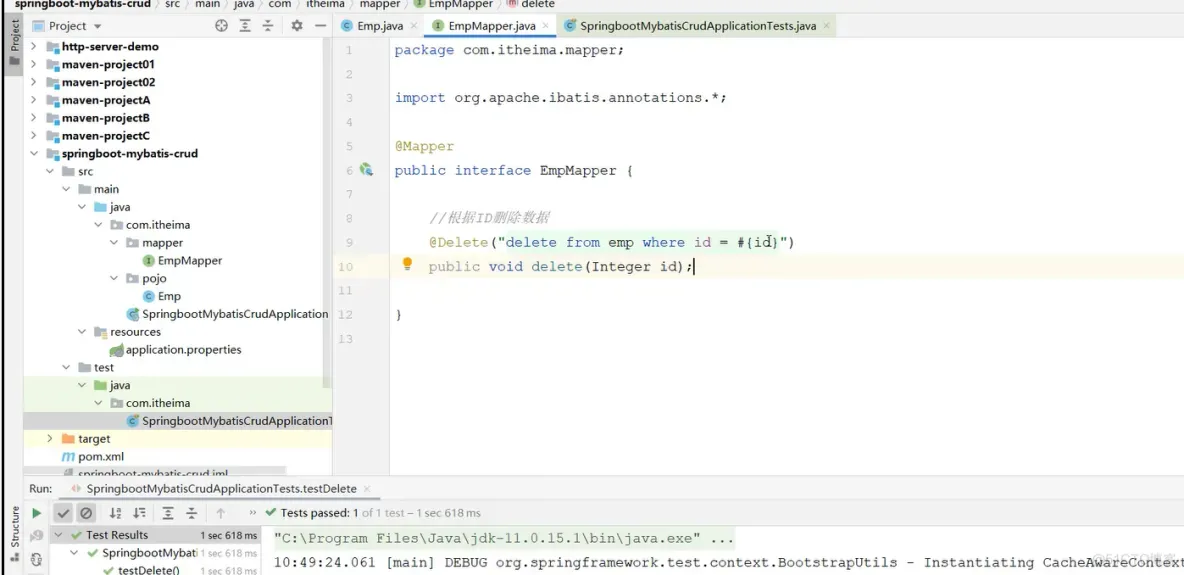The image size is (1184, 575).
Task: Expand the maven-projectB module
Action: click(33, 118)
